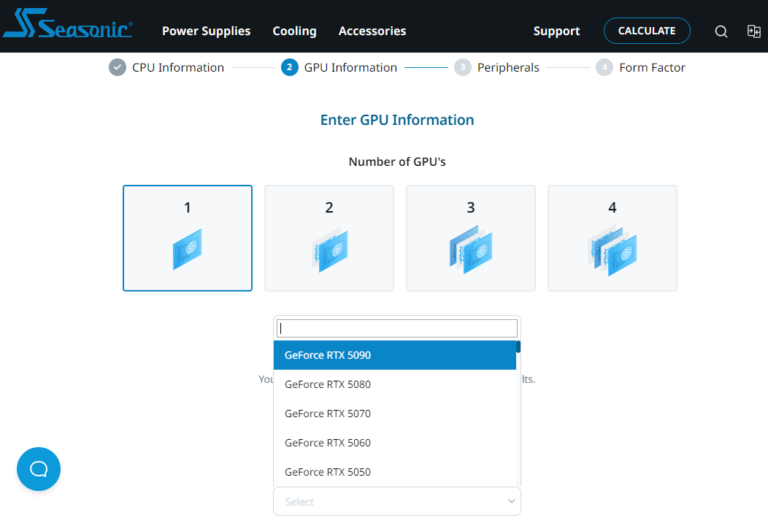Image resolution: width=768 pixels, height=518 pixels.
Task: Click the language translate icon
Action: tap(753, 31)
